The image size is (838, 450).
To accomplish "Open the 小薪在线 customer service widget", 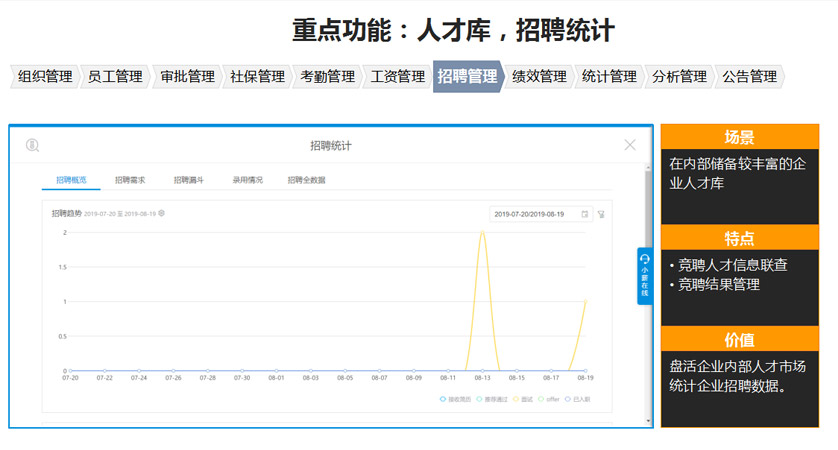I will point(645,276).
